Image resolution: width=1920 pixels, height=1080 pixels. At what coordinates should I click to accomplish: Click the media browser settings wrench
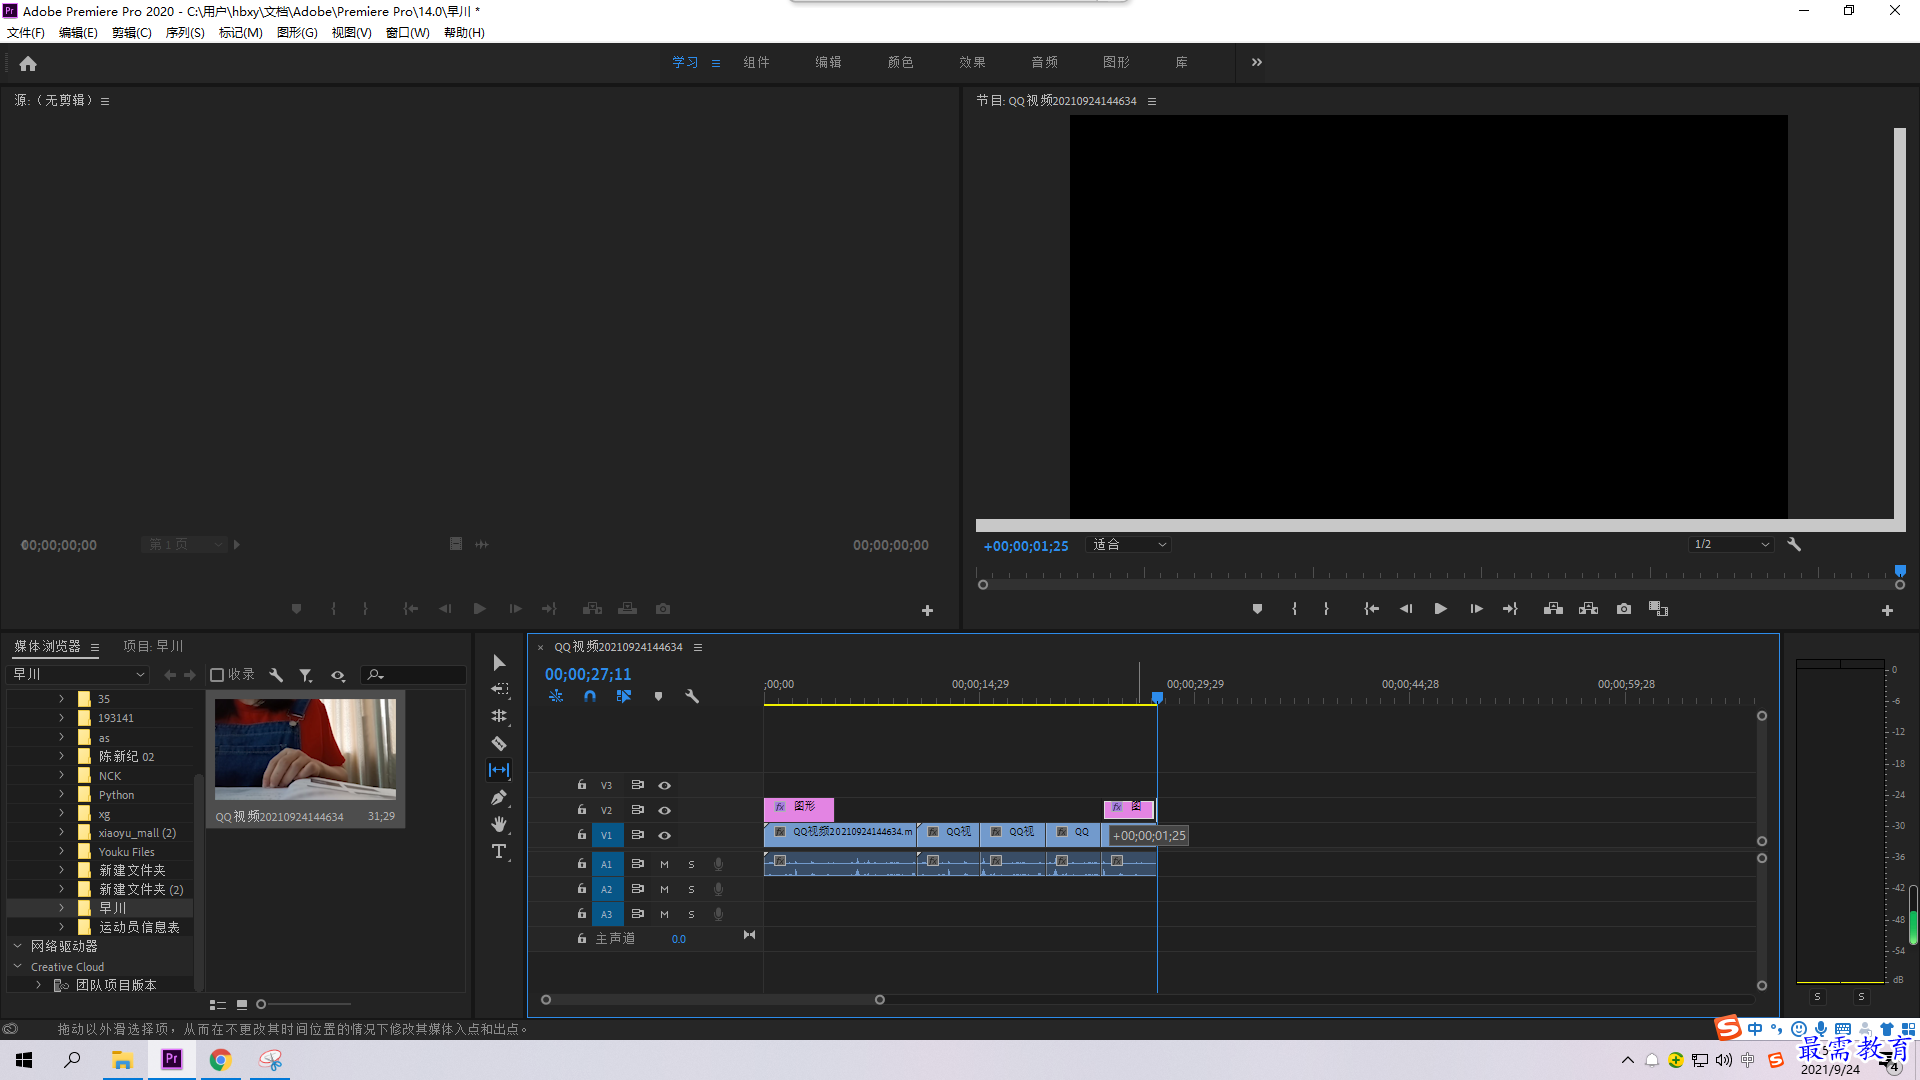pos(276,675)
